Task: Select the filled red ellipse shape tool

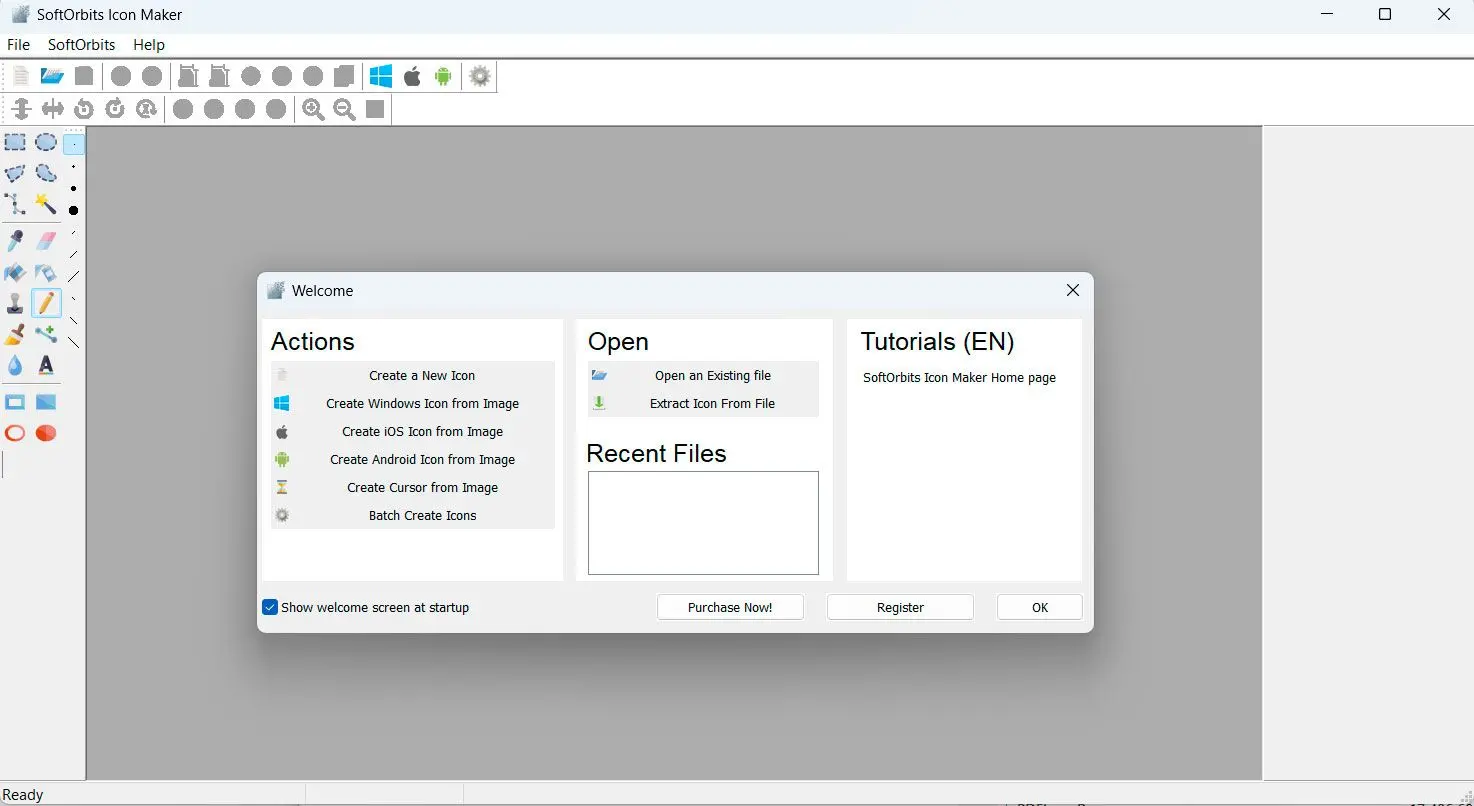Action: pos(46,433)
